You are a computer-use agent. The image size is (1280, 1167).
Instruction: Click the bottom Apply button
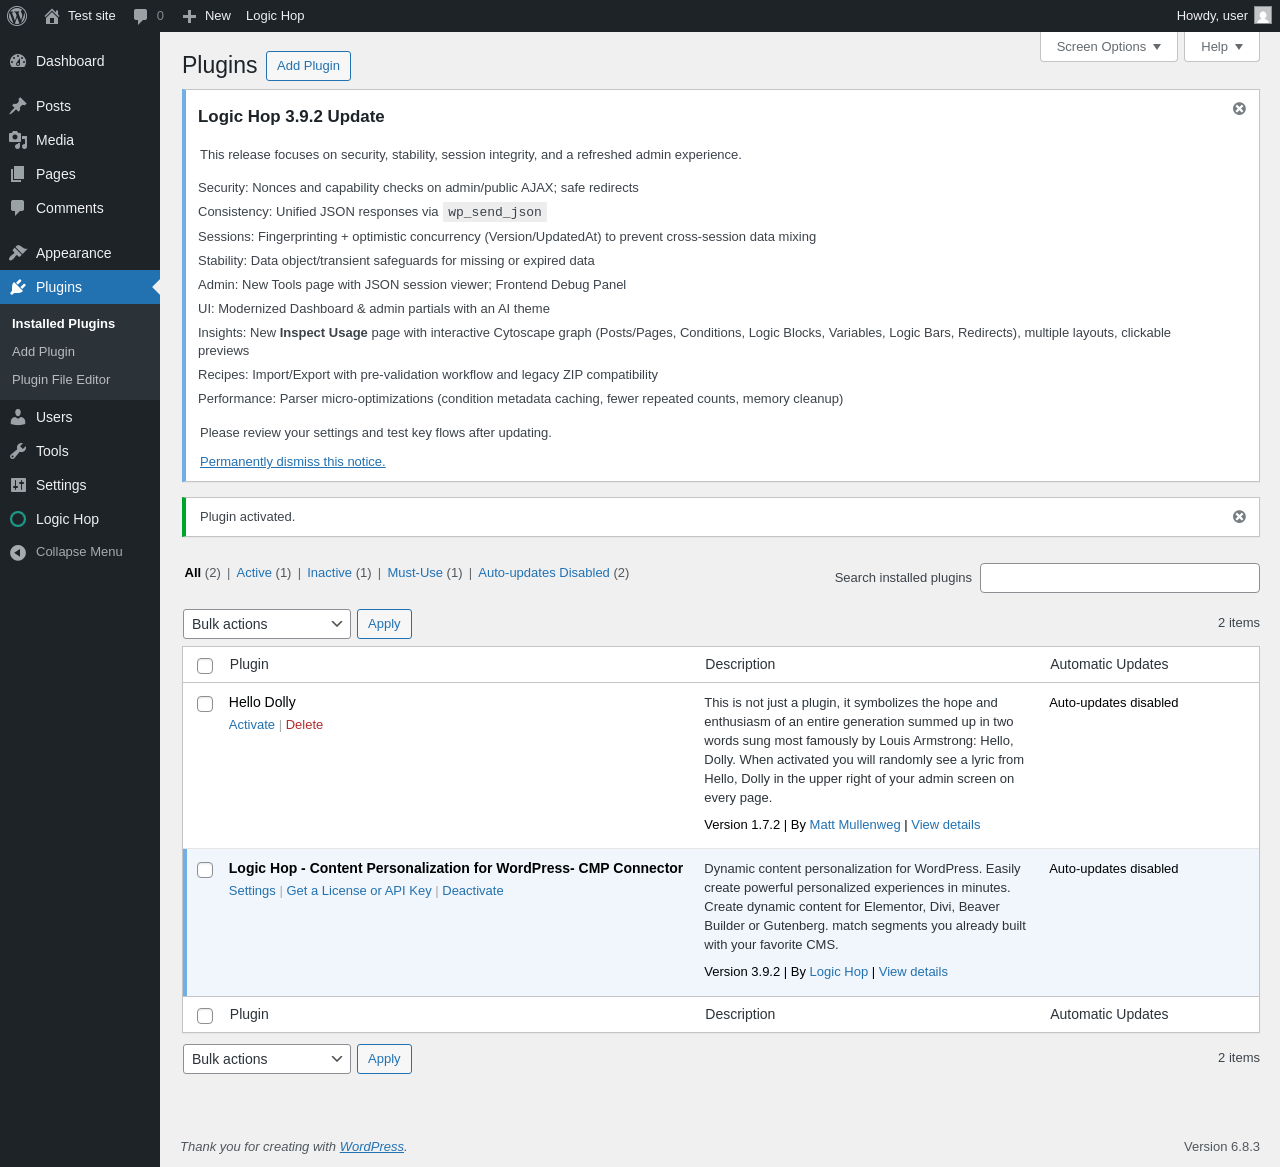[384, 1059]
